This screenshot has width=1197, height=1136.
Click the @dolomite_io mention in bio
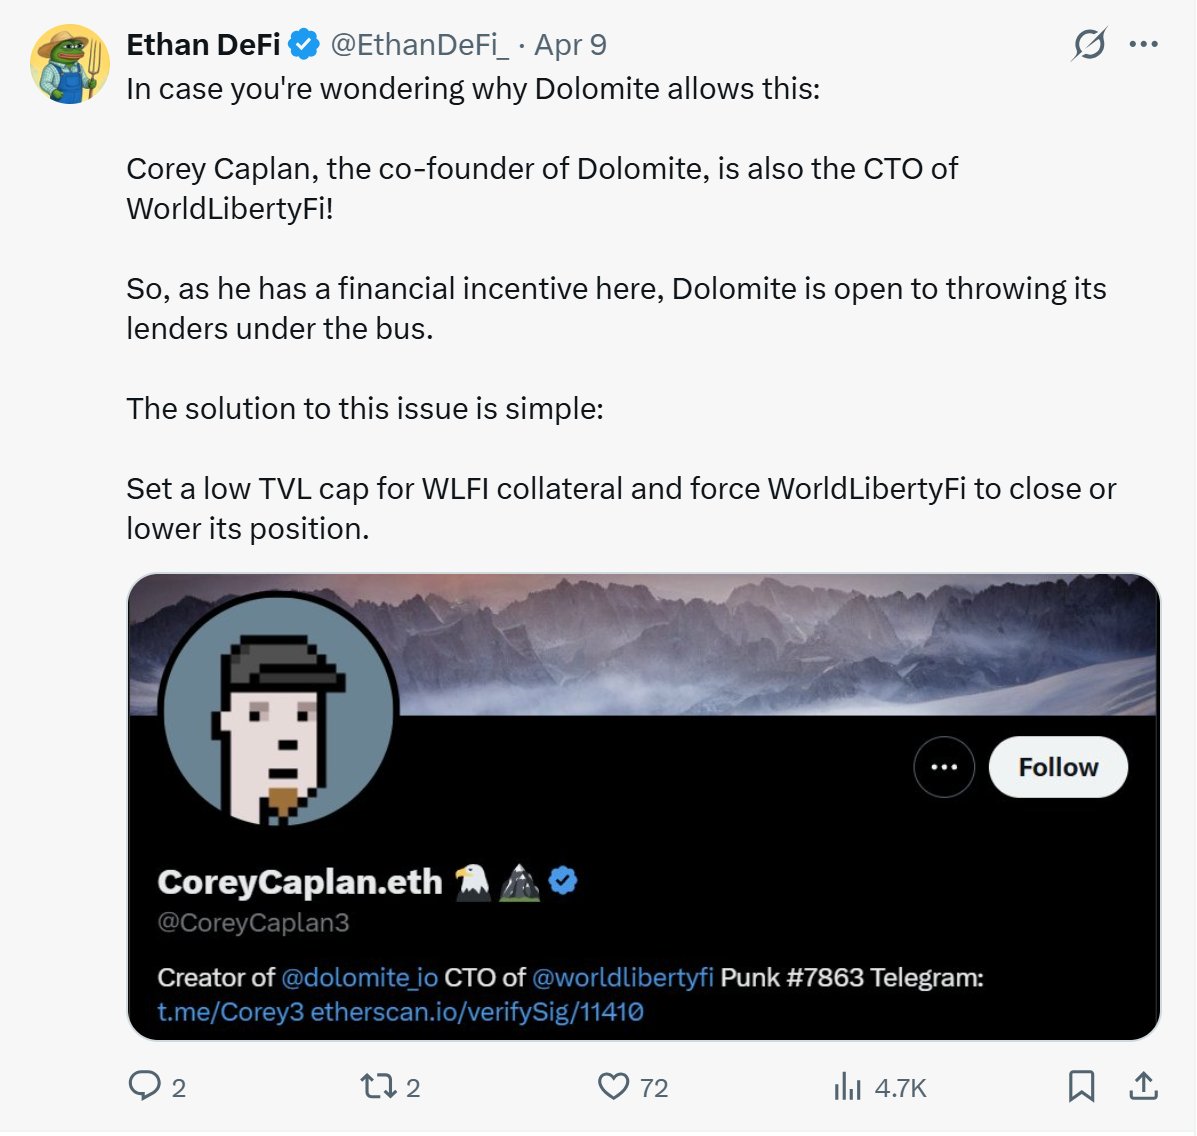tap(360, 977)
